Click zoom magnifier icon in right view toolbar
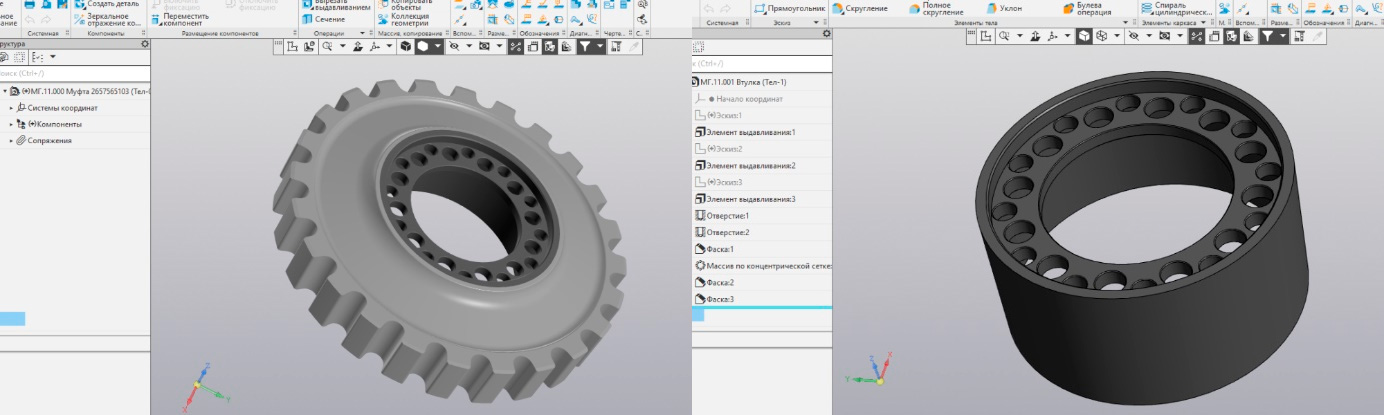 1004,36
